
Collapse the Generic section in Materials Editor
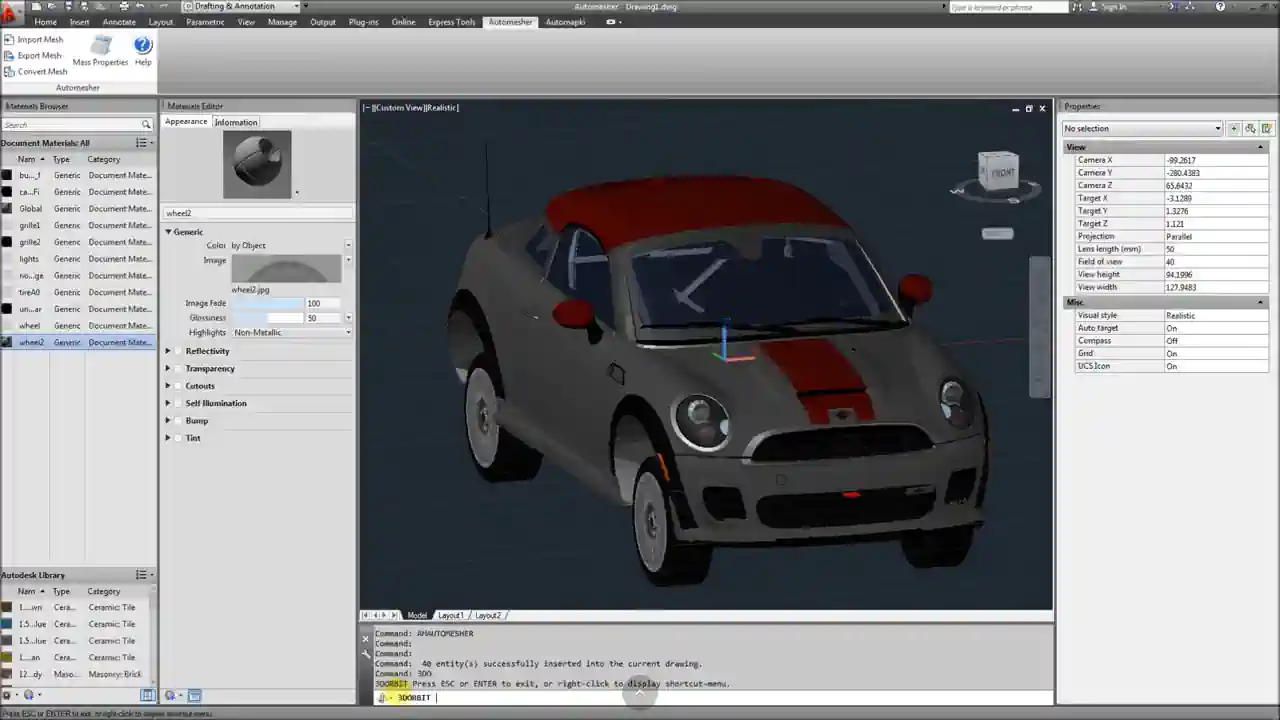click(168, 231)
